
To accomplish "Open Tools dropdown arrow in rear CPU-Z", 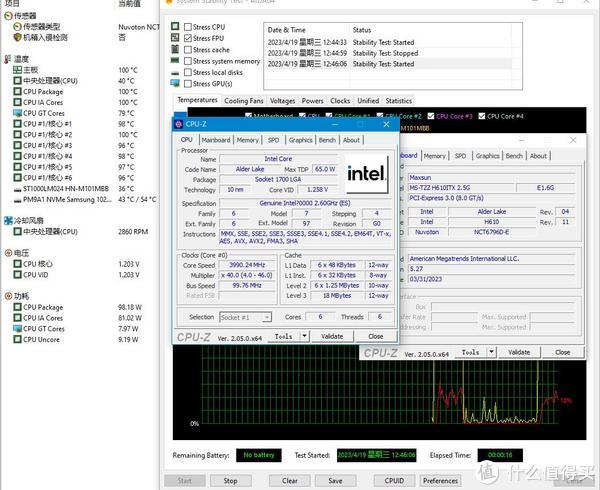I will click(x=491, y=352).
